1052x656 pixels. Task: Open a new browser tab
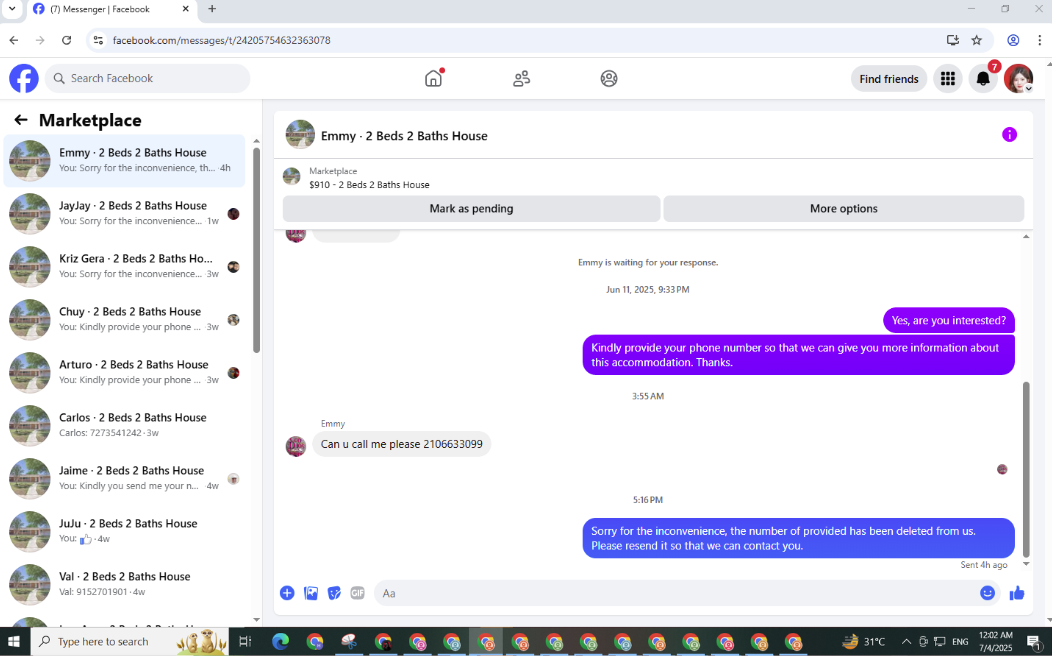point(212,9)
